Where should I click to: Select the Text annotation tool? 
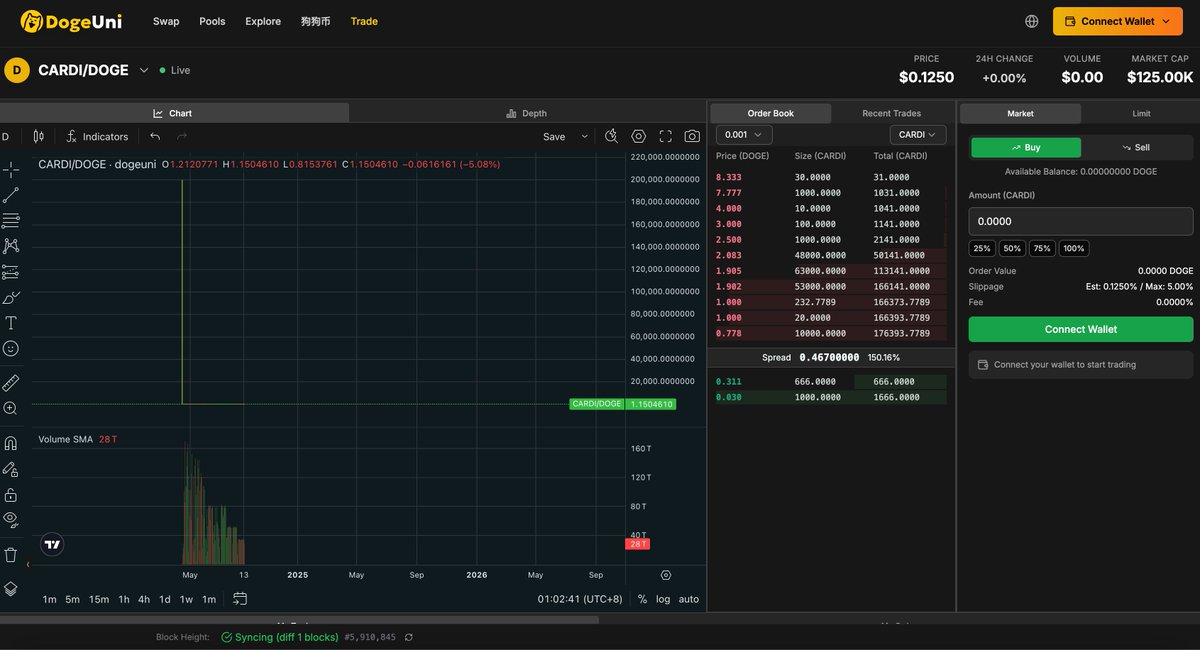coord(11,323)
